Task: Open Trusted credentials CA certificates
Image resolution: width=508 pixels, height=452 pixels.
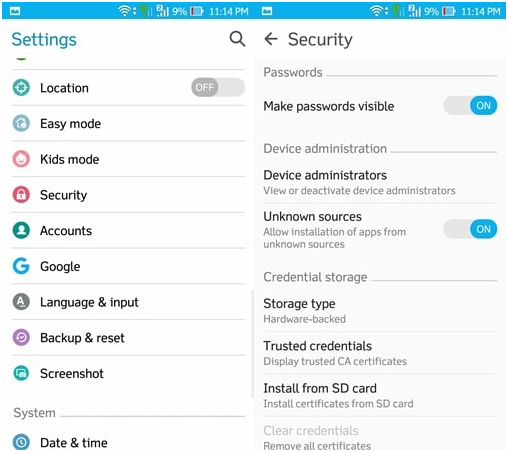Action: (x=380, y=353)
